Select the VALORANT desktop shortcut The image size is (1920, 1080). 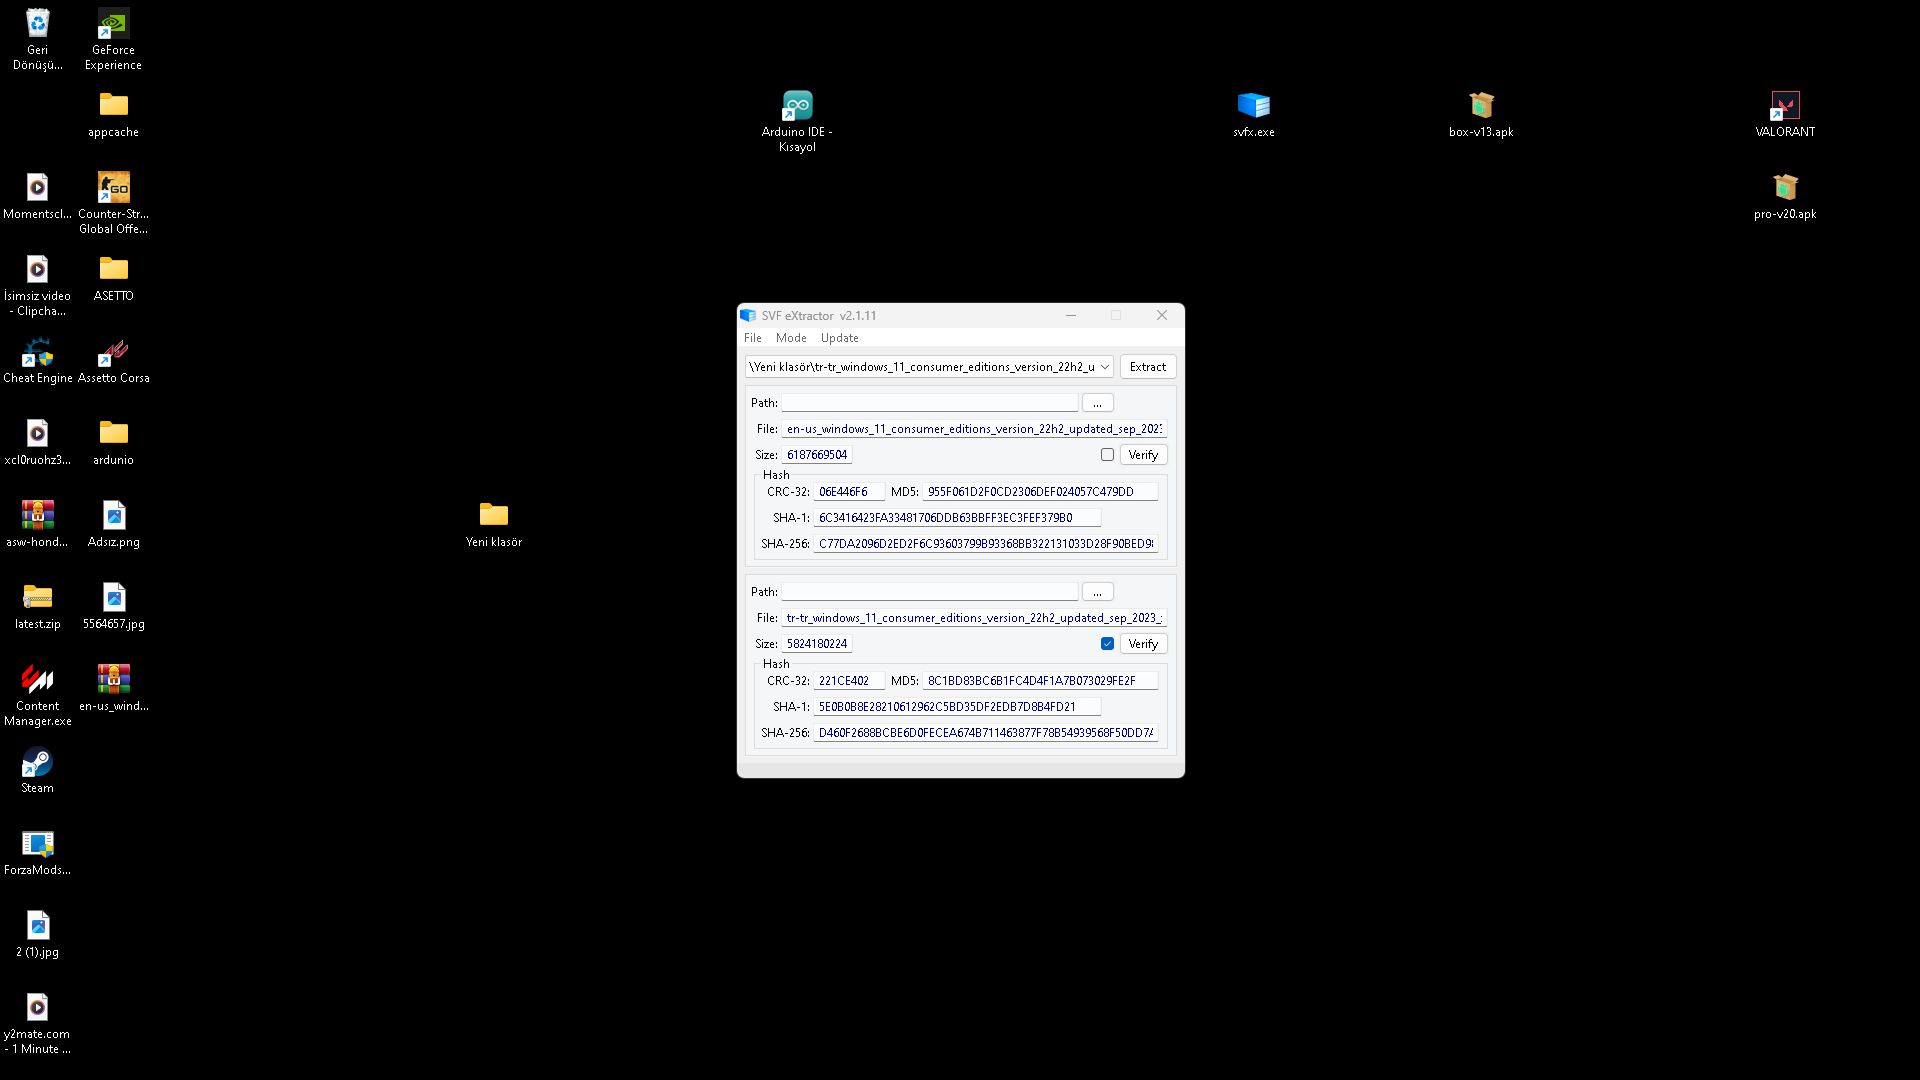pyautogui.click(x=1784, y=106)
